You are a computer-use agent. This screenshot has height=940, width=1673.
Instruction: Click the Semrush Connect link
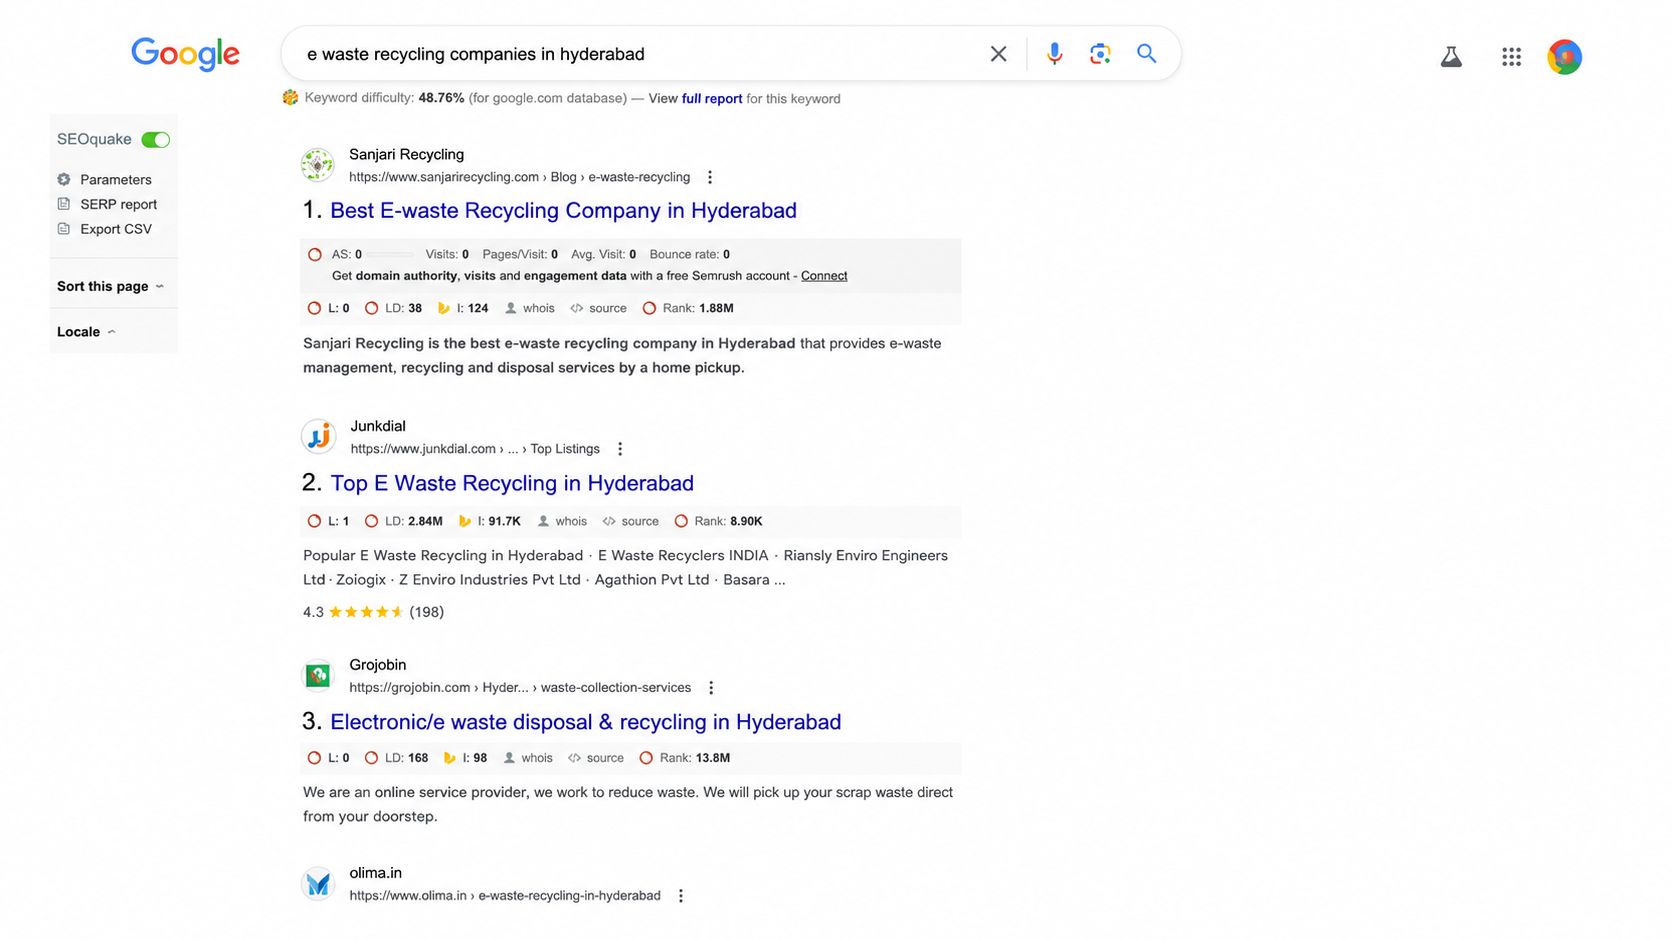pyautogui.click(x=824, y=276)
